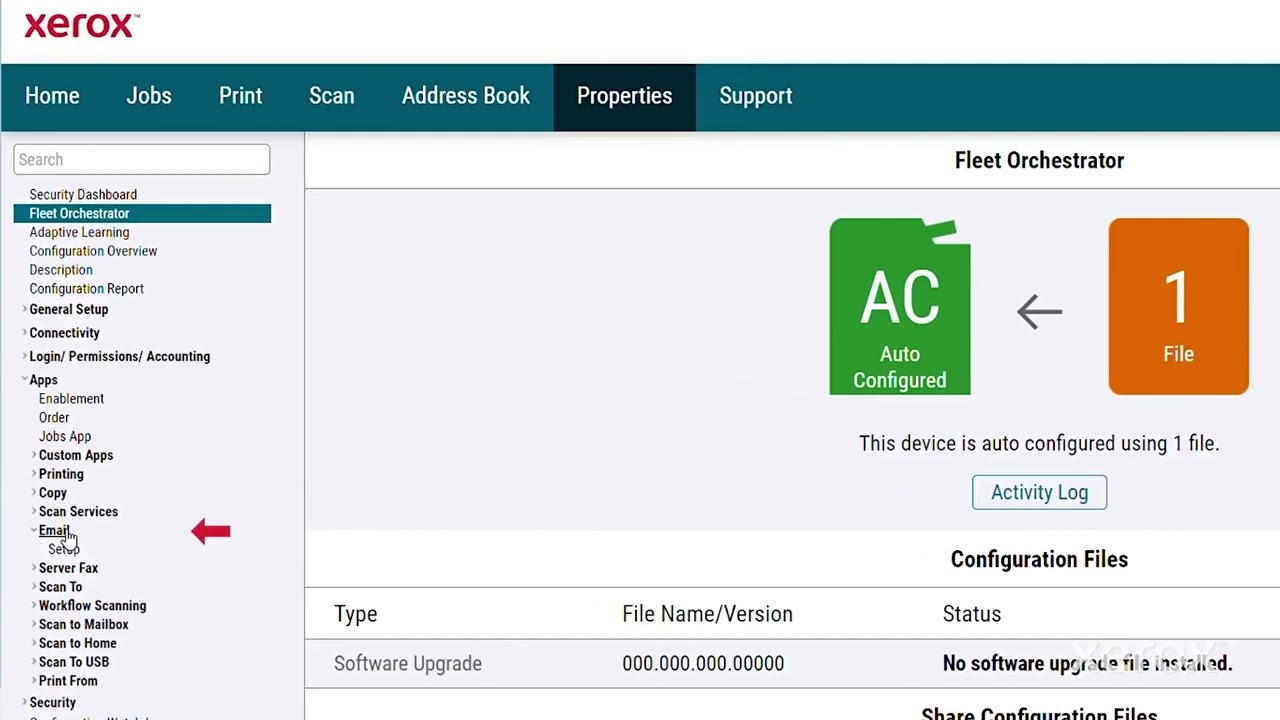This screenshot has height=720, width=1280.
Task: Go to the Home tab
Action: pyautogui.click(x=52, y=96)
